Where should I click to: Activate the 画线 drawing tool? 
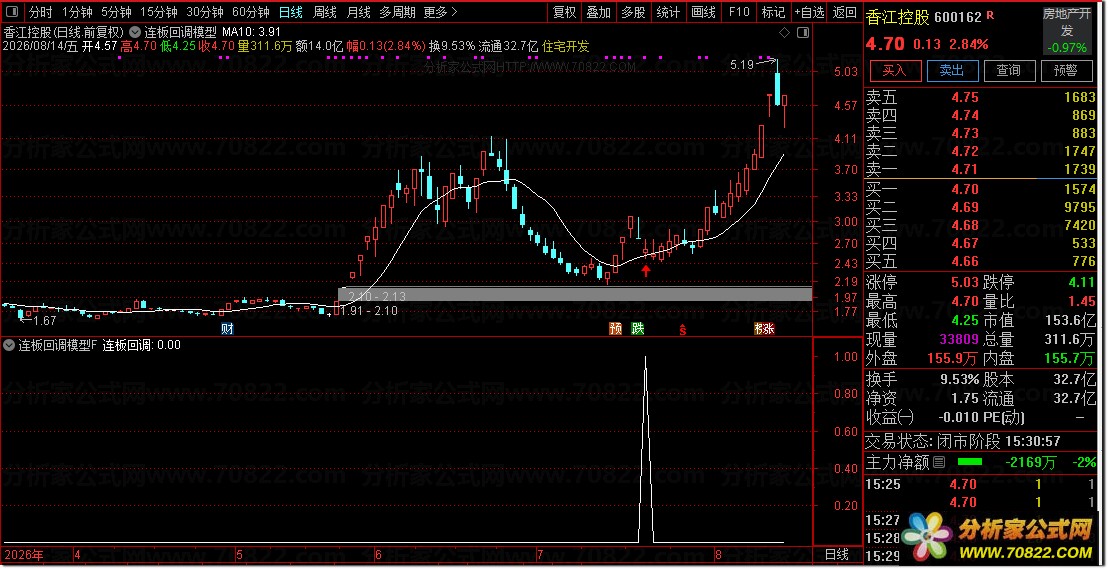click(703, 12)
